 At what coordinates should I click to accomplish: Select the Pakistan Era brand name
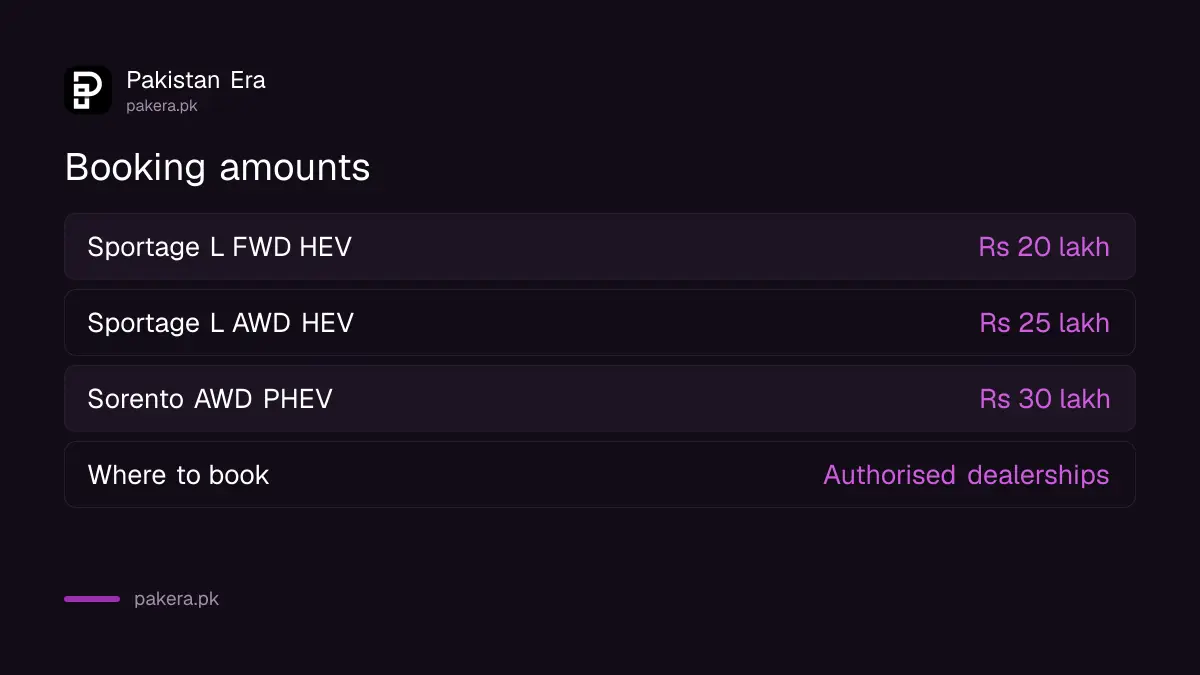click(196, 80)
